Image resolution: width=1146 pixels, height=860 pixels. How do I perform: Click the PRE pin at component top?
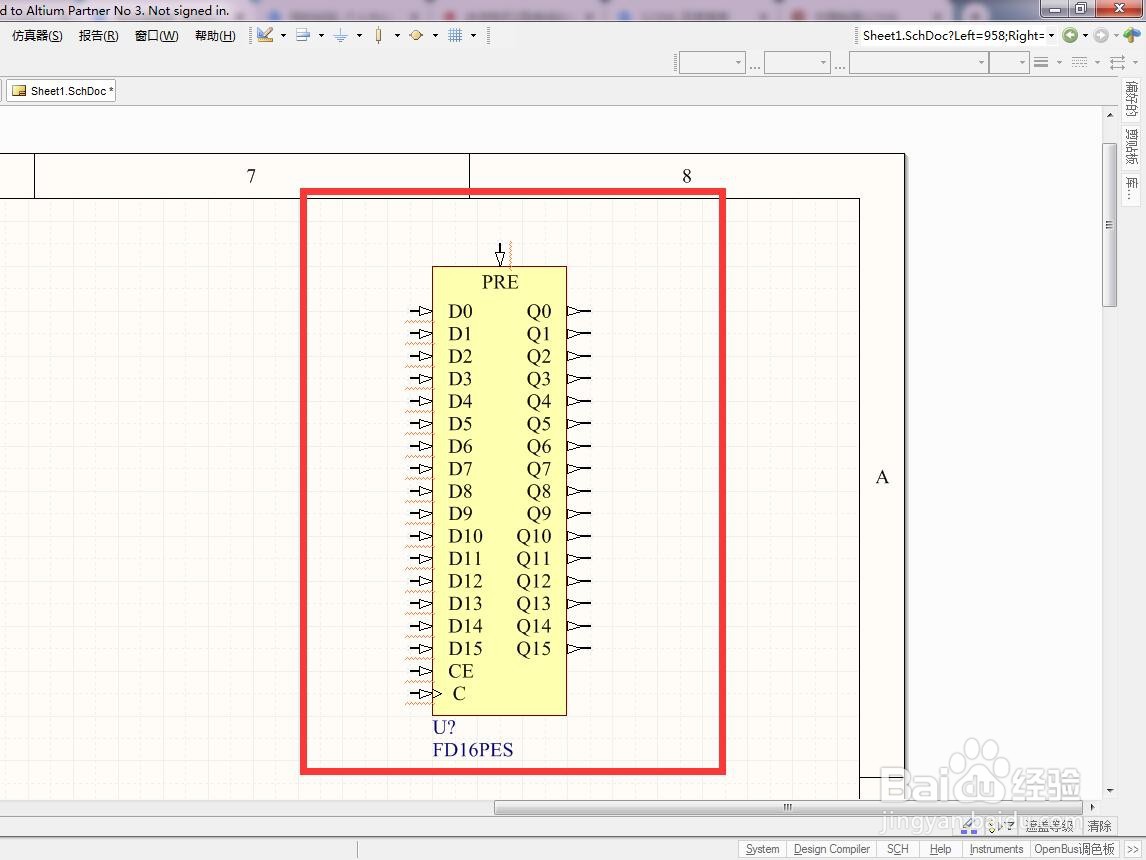pos(500,255)
